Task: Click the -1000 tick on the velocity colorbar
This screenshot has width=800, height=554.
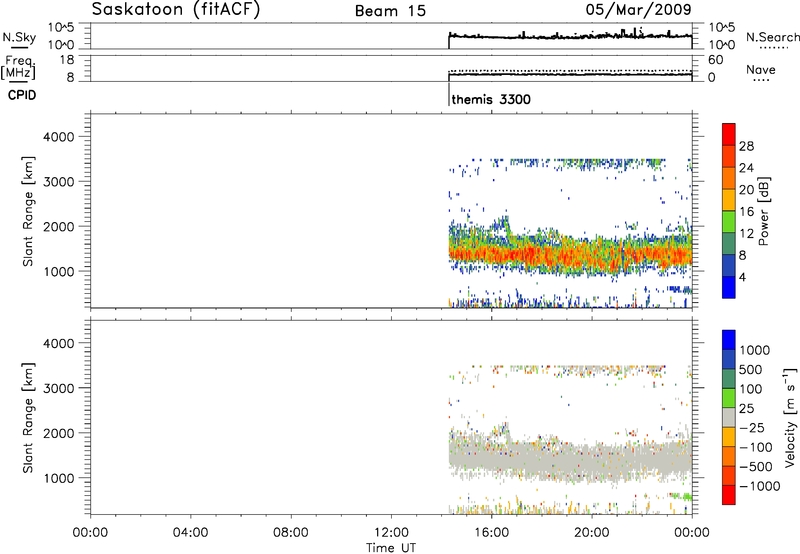Action: click(760, 486)
